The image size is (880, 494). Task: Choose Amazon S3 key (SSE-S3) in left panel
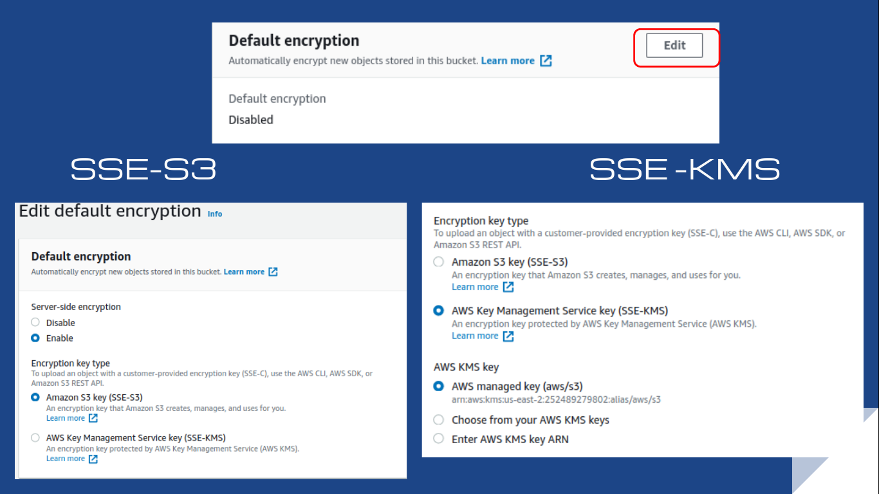pos(36,397)
